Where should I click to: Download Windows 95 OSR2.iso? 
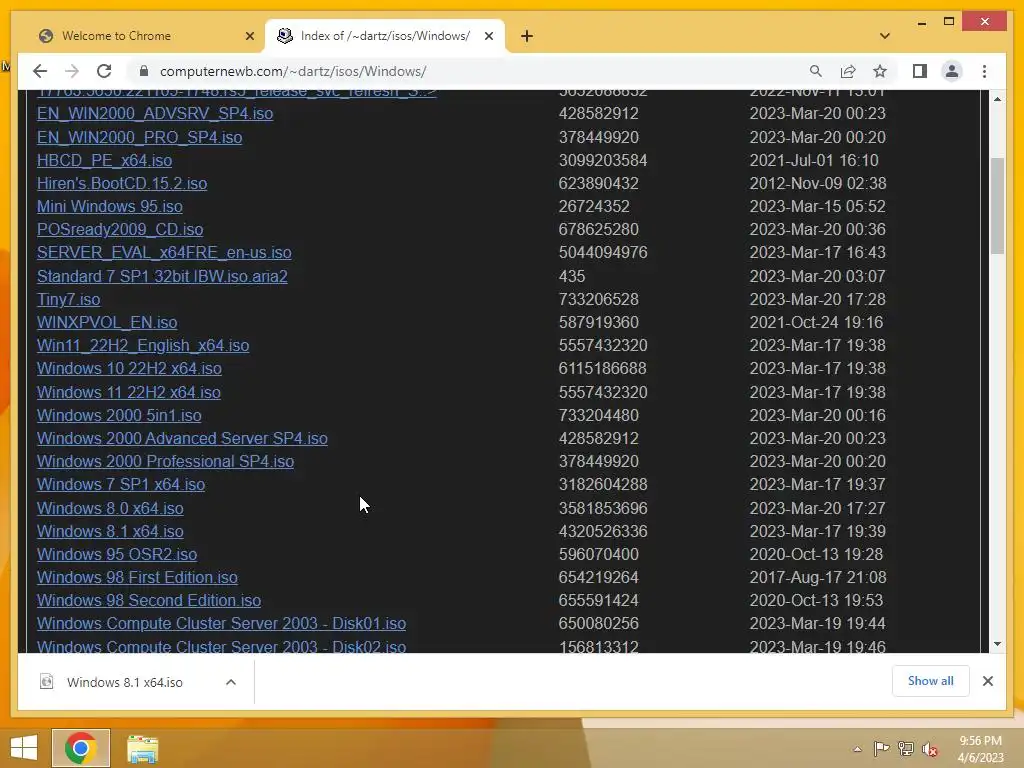coord(117,554)
